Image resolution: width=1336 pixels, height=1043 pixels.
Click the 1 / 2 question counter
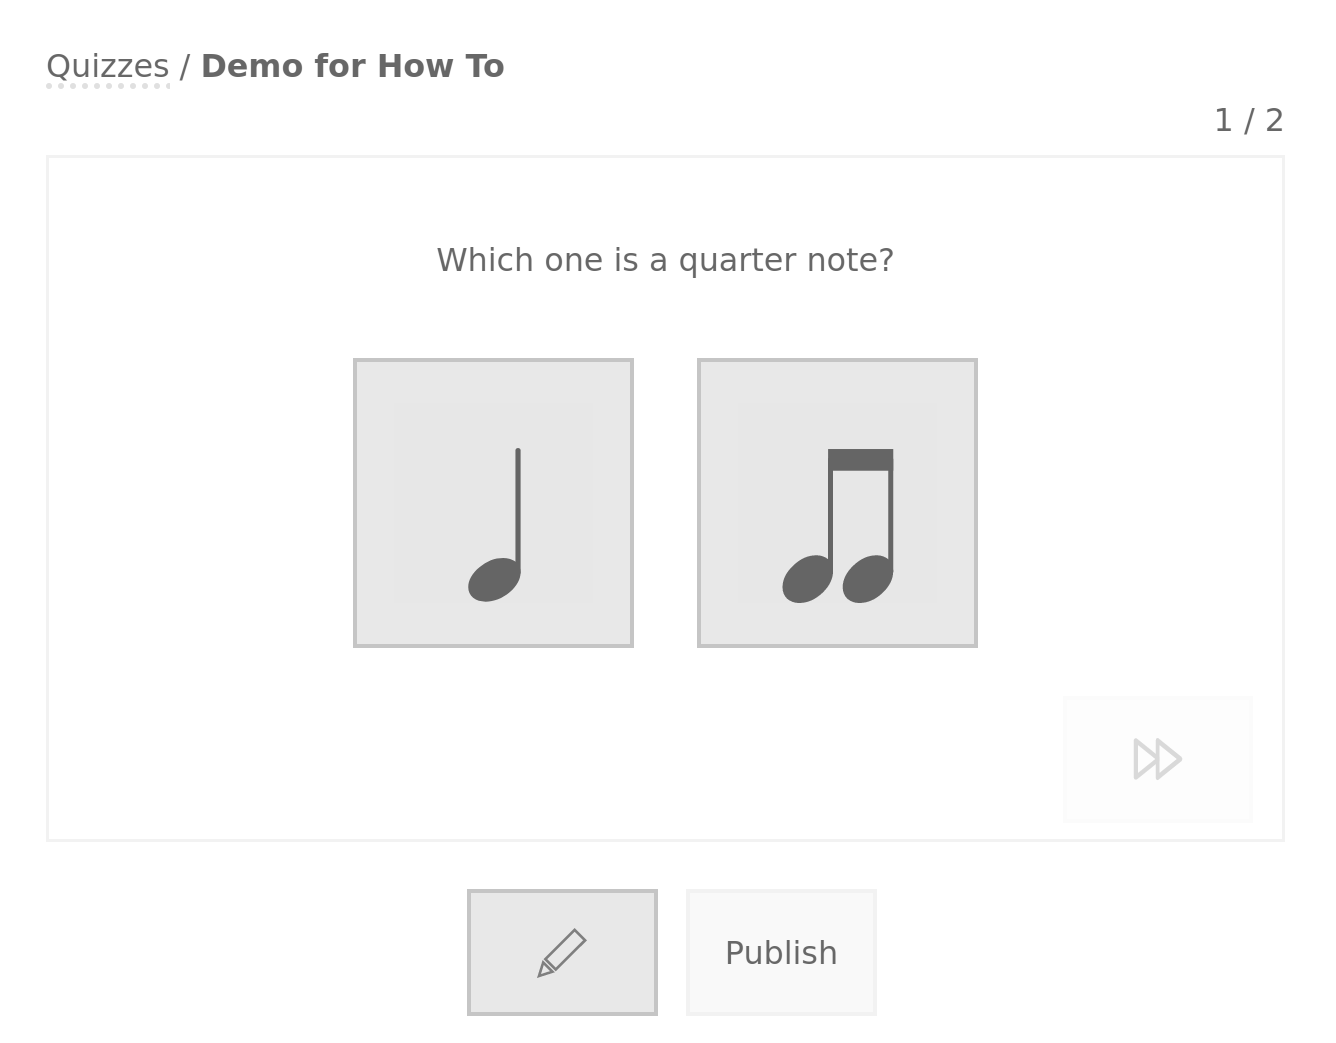(1248, 121)
